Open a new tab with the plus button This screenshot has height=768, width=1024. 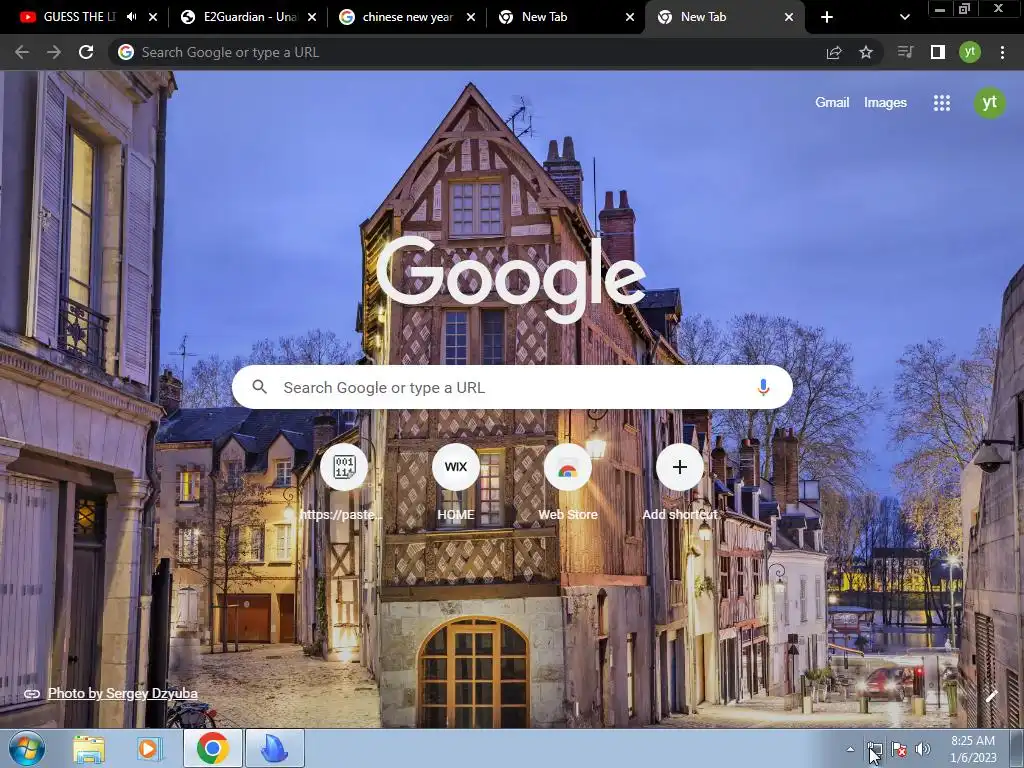[827, 17]
